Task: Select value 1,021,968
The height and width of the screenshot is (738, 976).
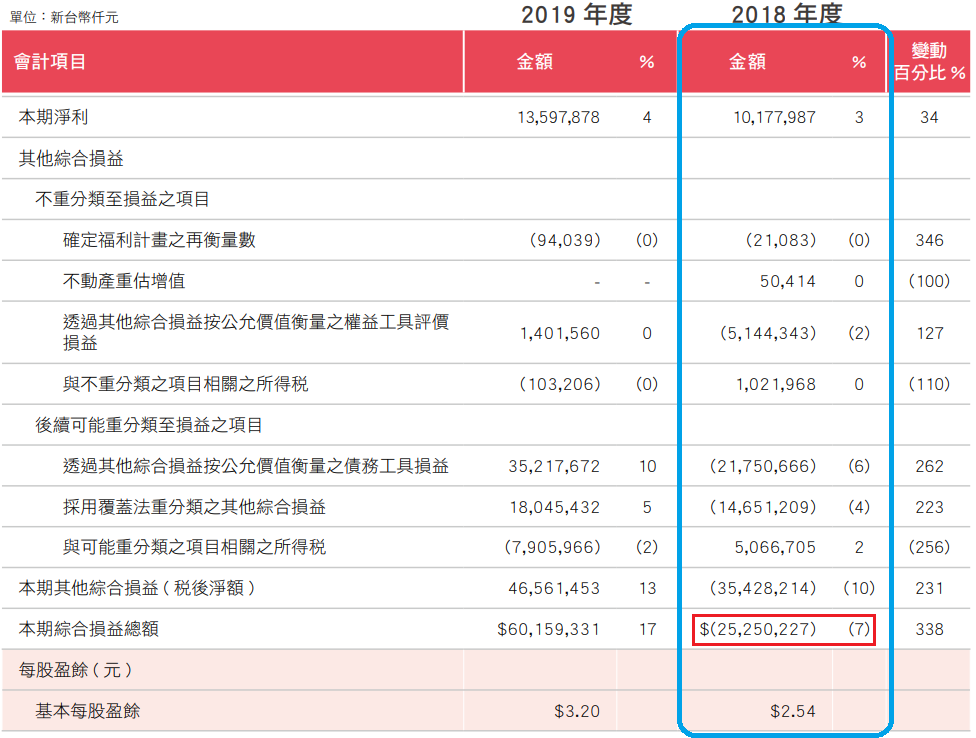Action: pos(776,385)
